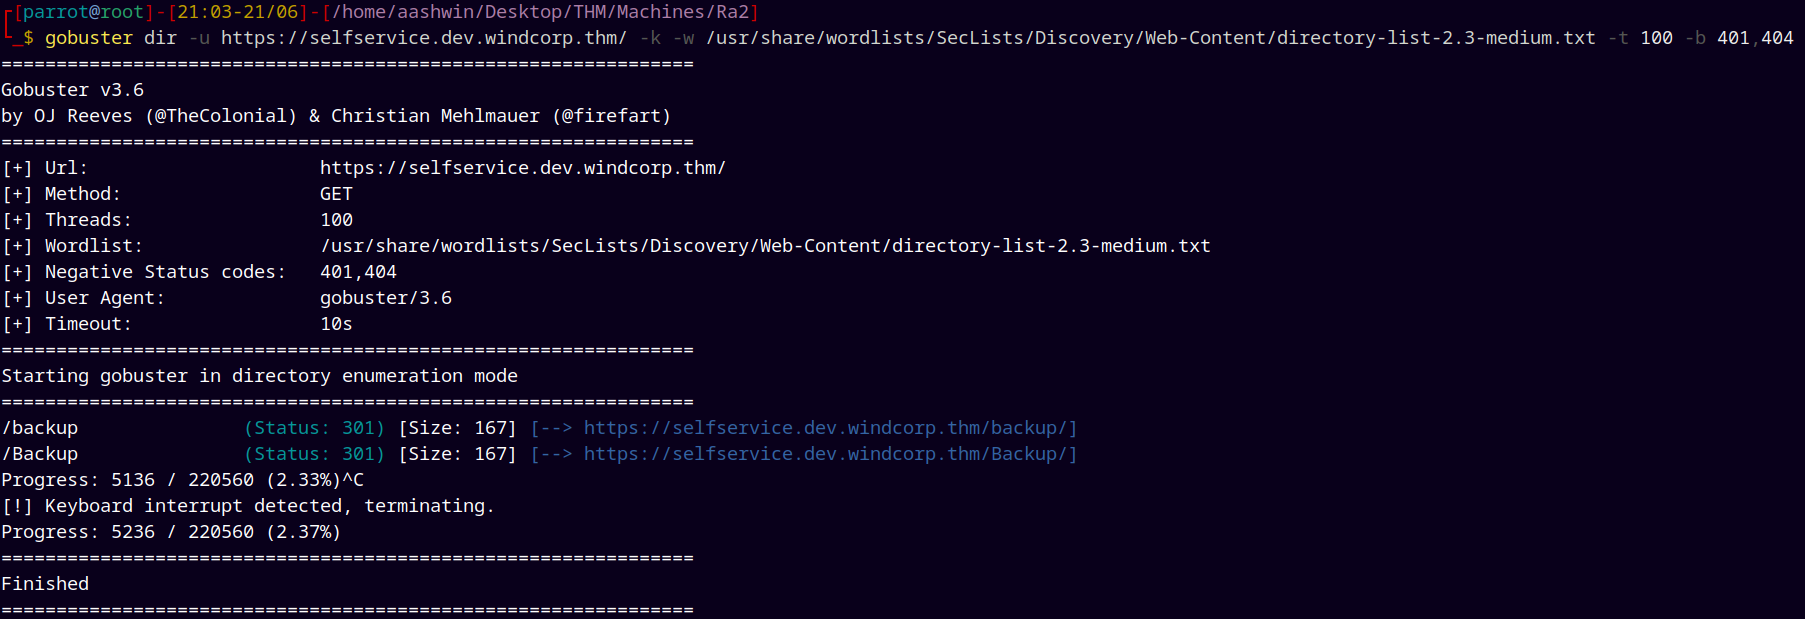Viewport: 1805px width, 619px height.
Task: Click the target URL in the command line
Action: pos(424,38)
